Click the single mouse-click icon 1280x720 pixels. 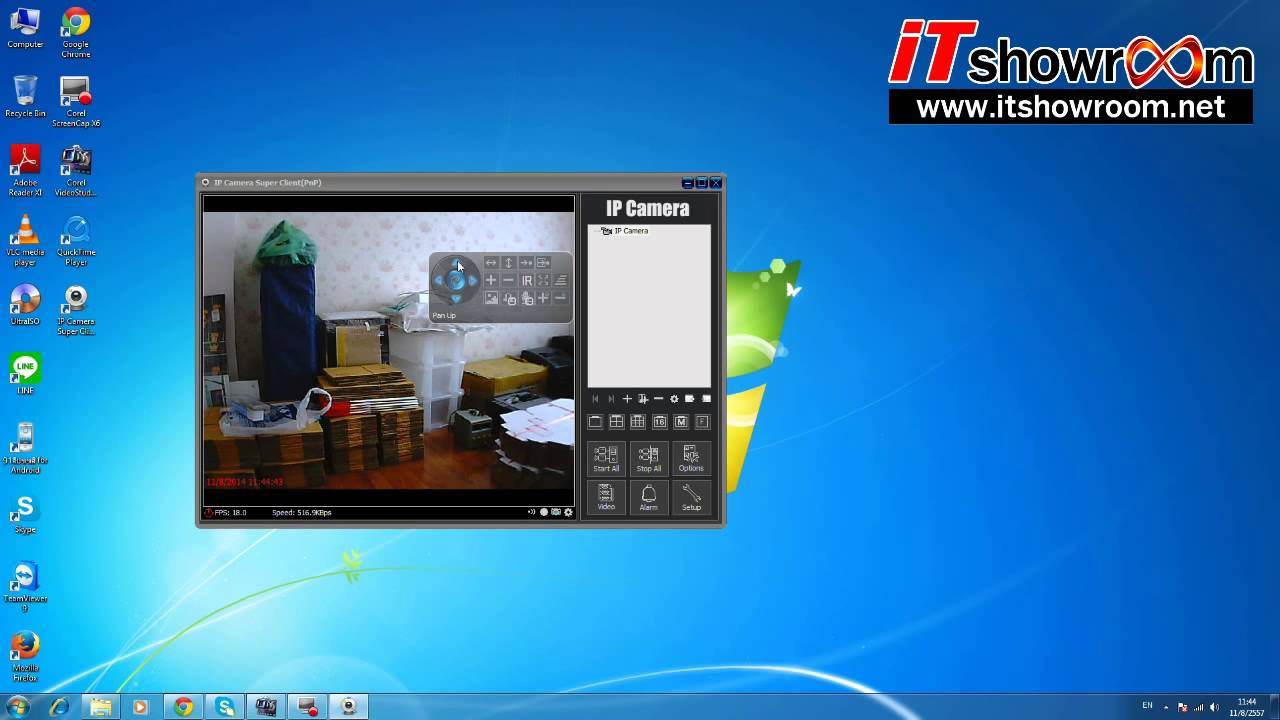pyautogui.click(x=509, y=298)
